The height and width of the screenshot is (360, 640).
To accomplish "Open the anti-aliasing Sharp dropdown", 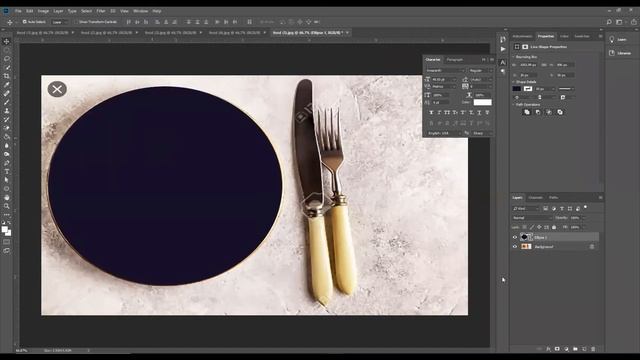I will click(482, 133).
